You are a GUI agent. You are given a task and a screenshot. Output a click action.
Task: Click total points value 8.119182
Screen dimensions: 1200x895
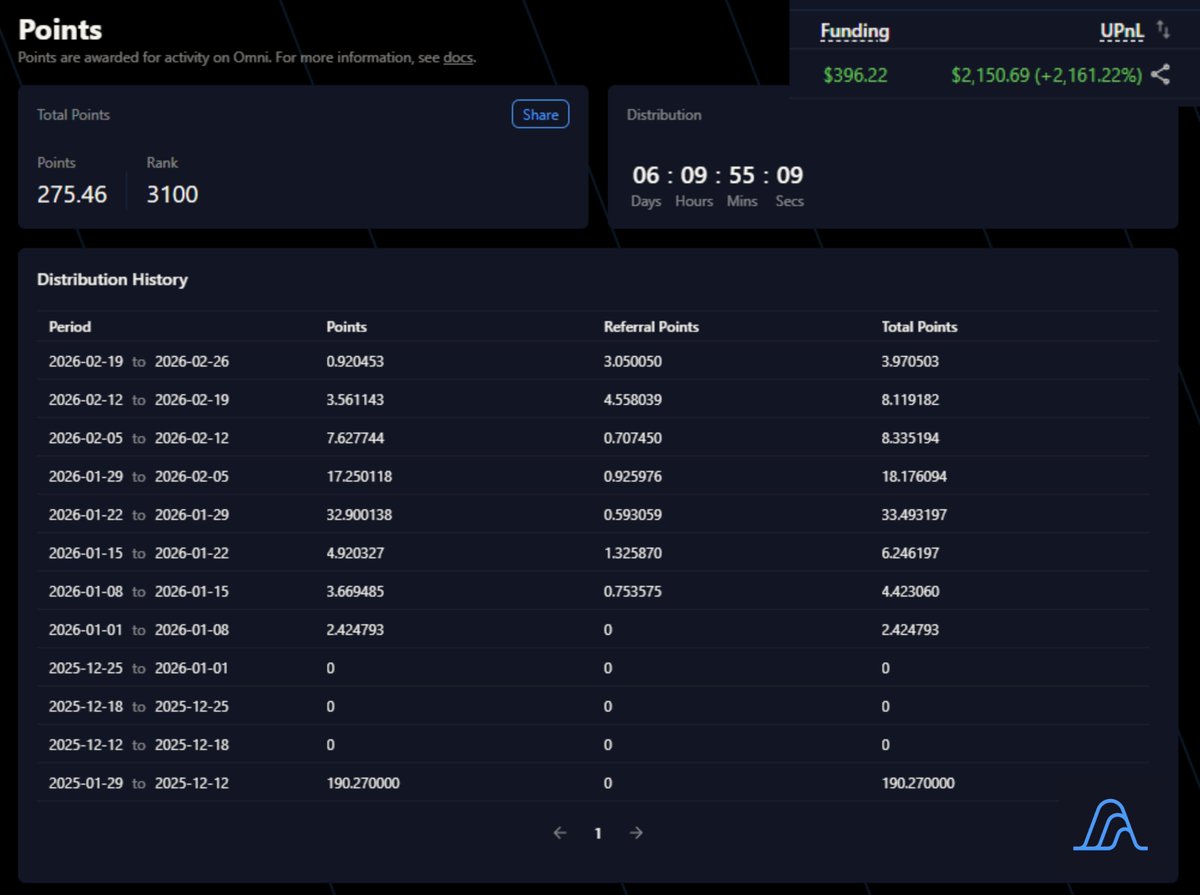[x=910, y=399]
